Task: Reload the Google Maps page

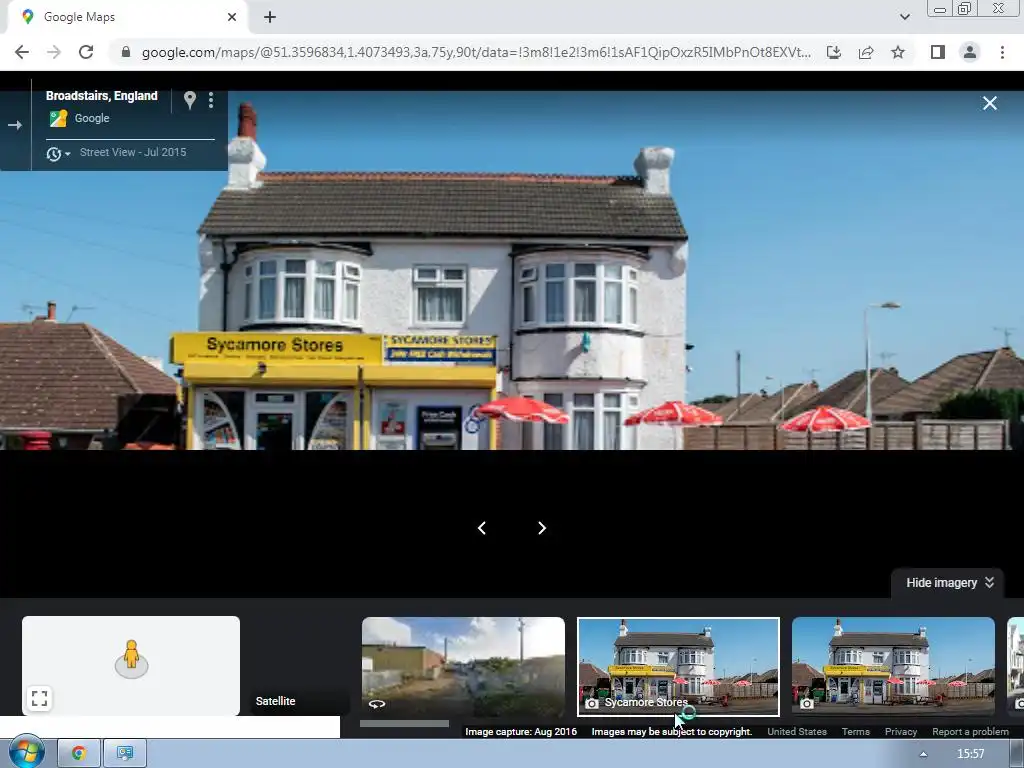Action: [86, 52]
